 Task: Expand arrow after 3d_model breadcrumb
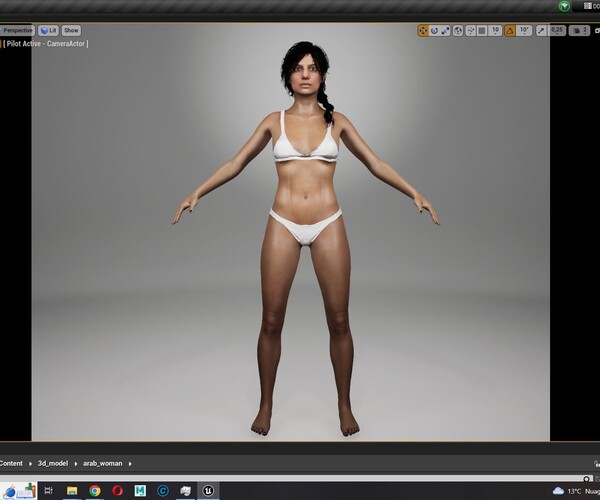(x=75, y=464)
